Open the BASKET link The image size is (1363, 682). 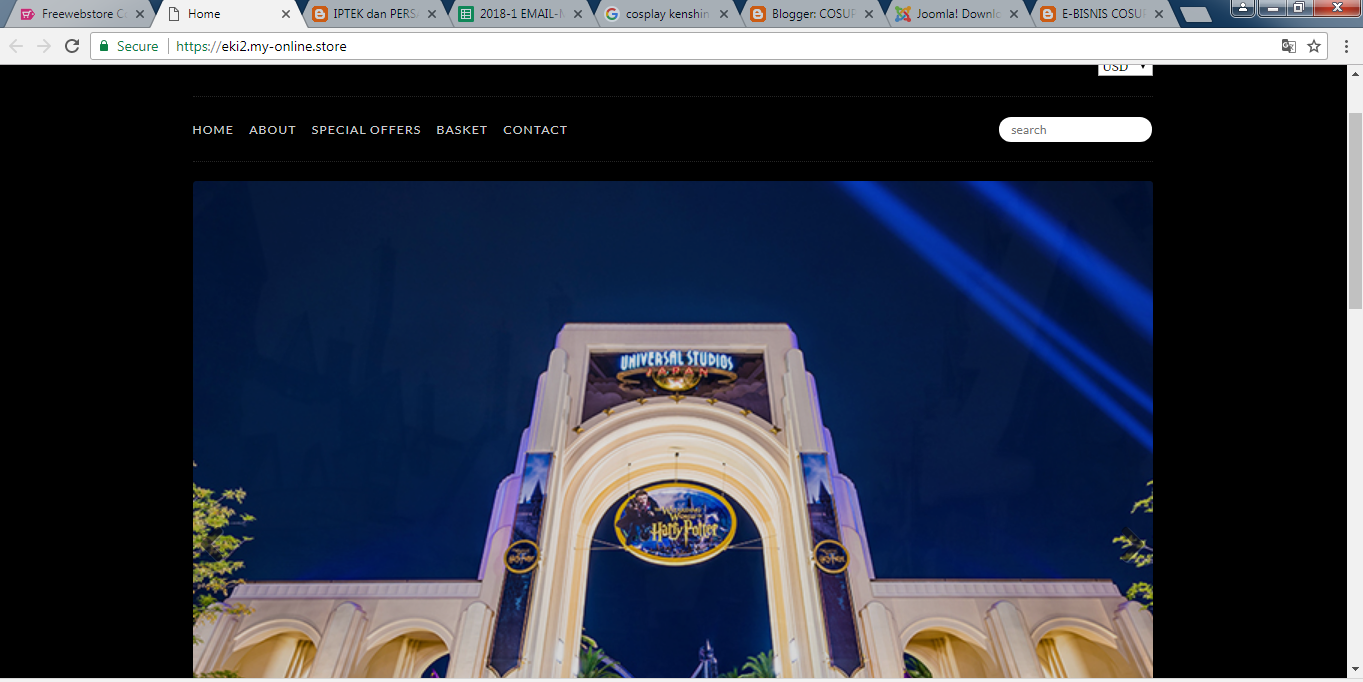pos(462,130)
